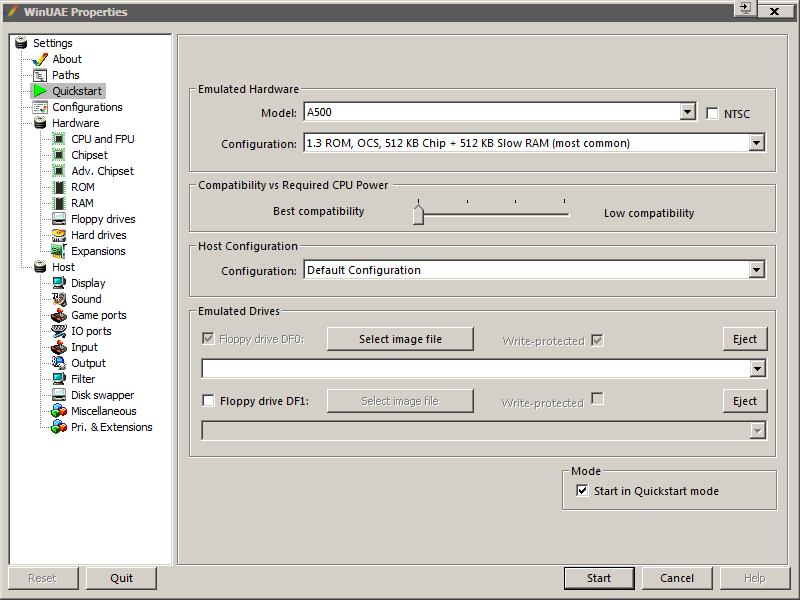Screen dimensions: 800x600
Task: Click the Chipset chip icon
Action: (59, 155)
